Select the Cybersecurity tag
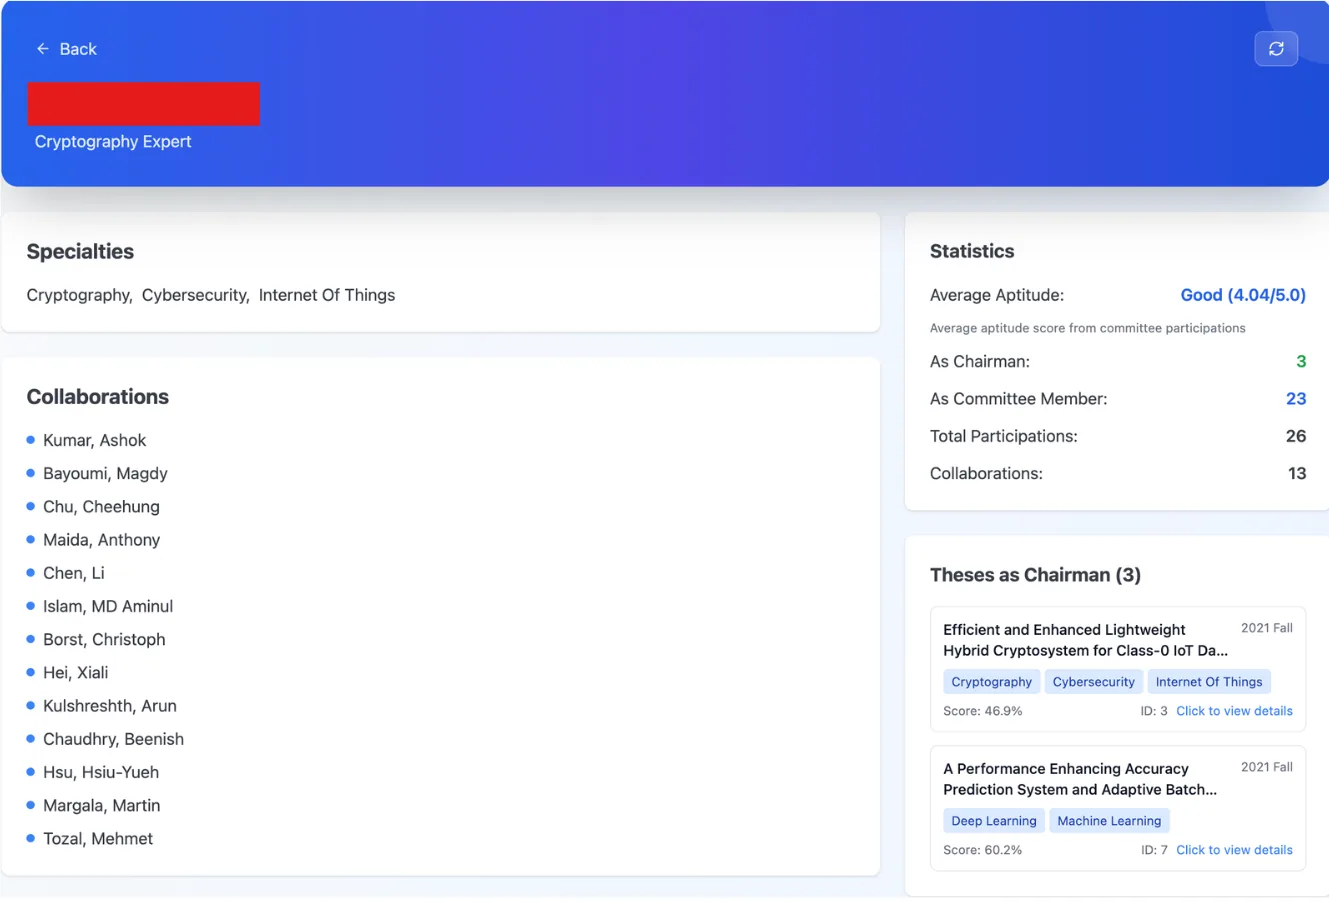This screenshot has height=902, width=1329. [x=1093, y=682]
